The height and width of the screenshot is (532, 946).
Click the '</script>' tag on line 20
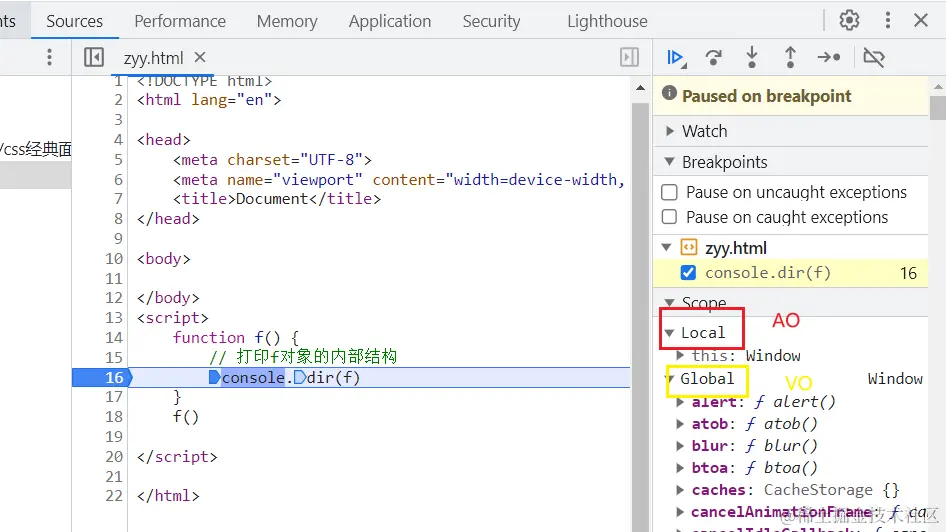[177, 457]
